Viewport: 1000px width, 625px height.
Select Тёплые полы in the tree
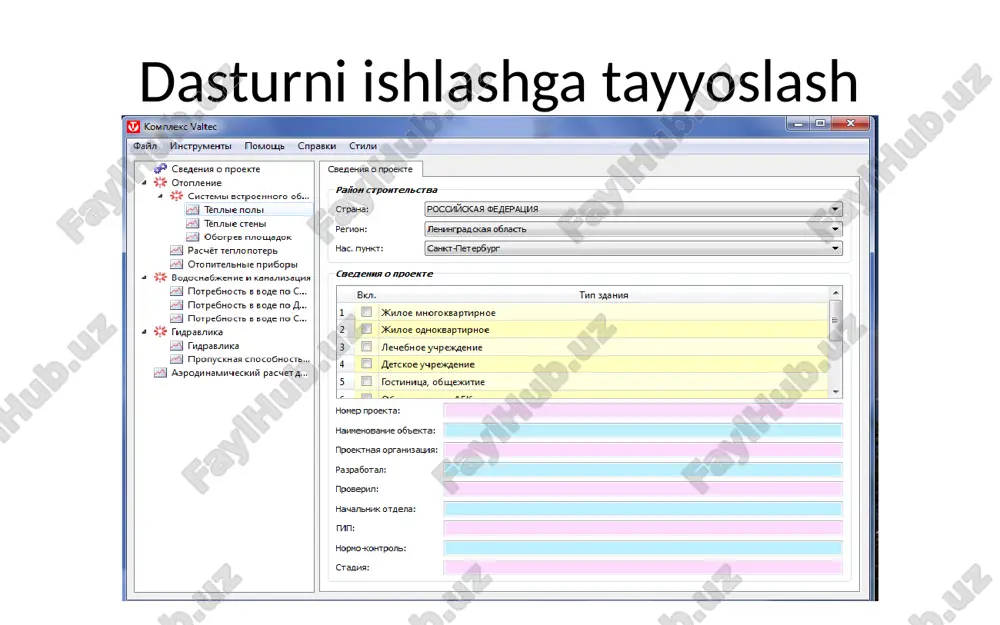[233, 210]
